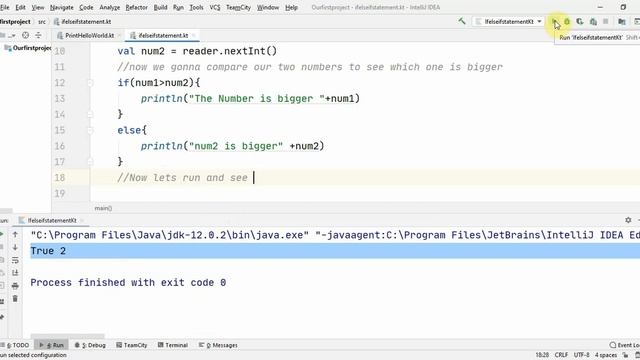The image size is (640, 360).
Task: Open the Refactor menu
Action: click(x=136, y=7)
